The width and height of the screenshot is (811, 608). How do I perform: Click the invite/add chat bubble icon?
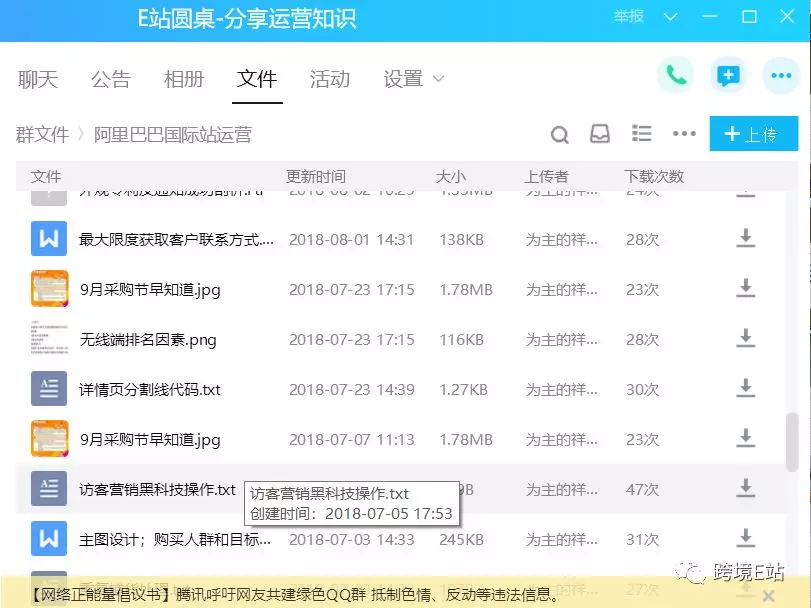[x=728, y=76]
